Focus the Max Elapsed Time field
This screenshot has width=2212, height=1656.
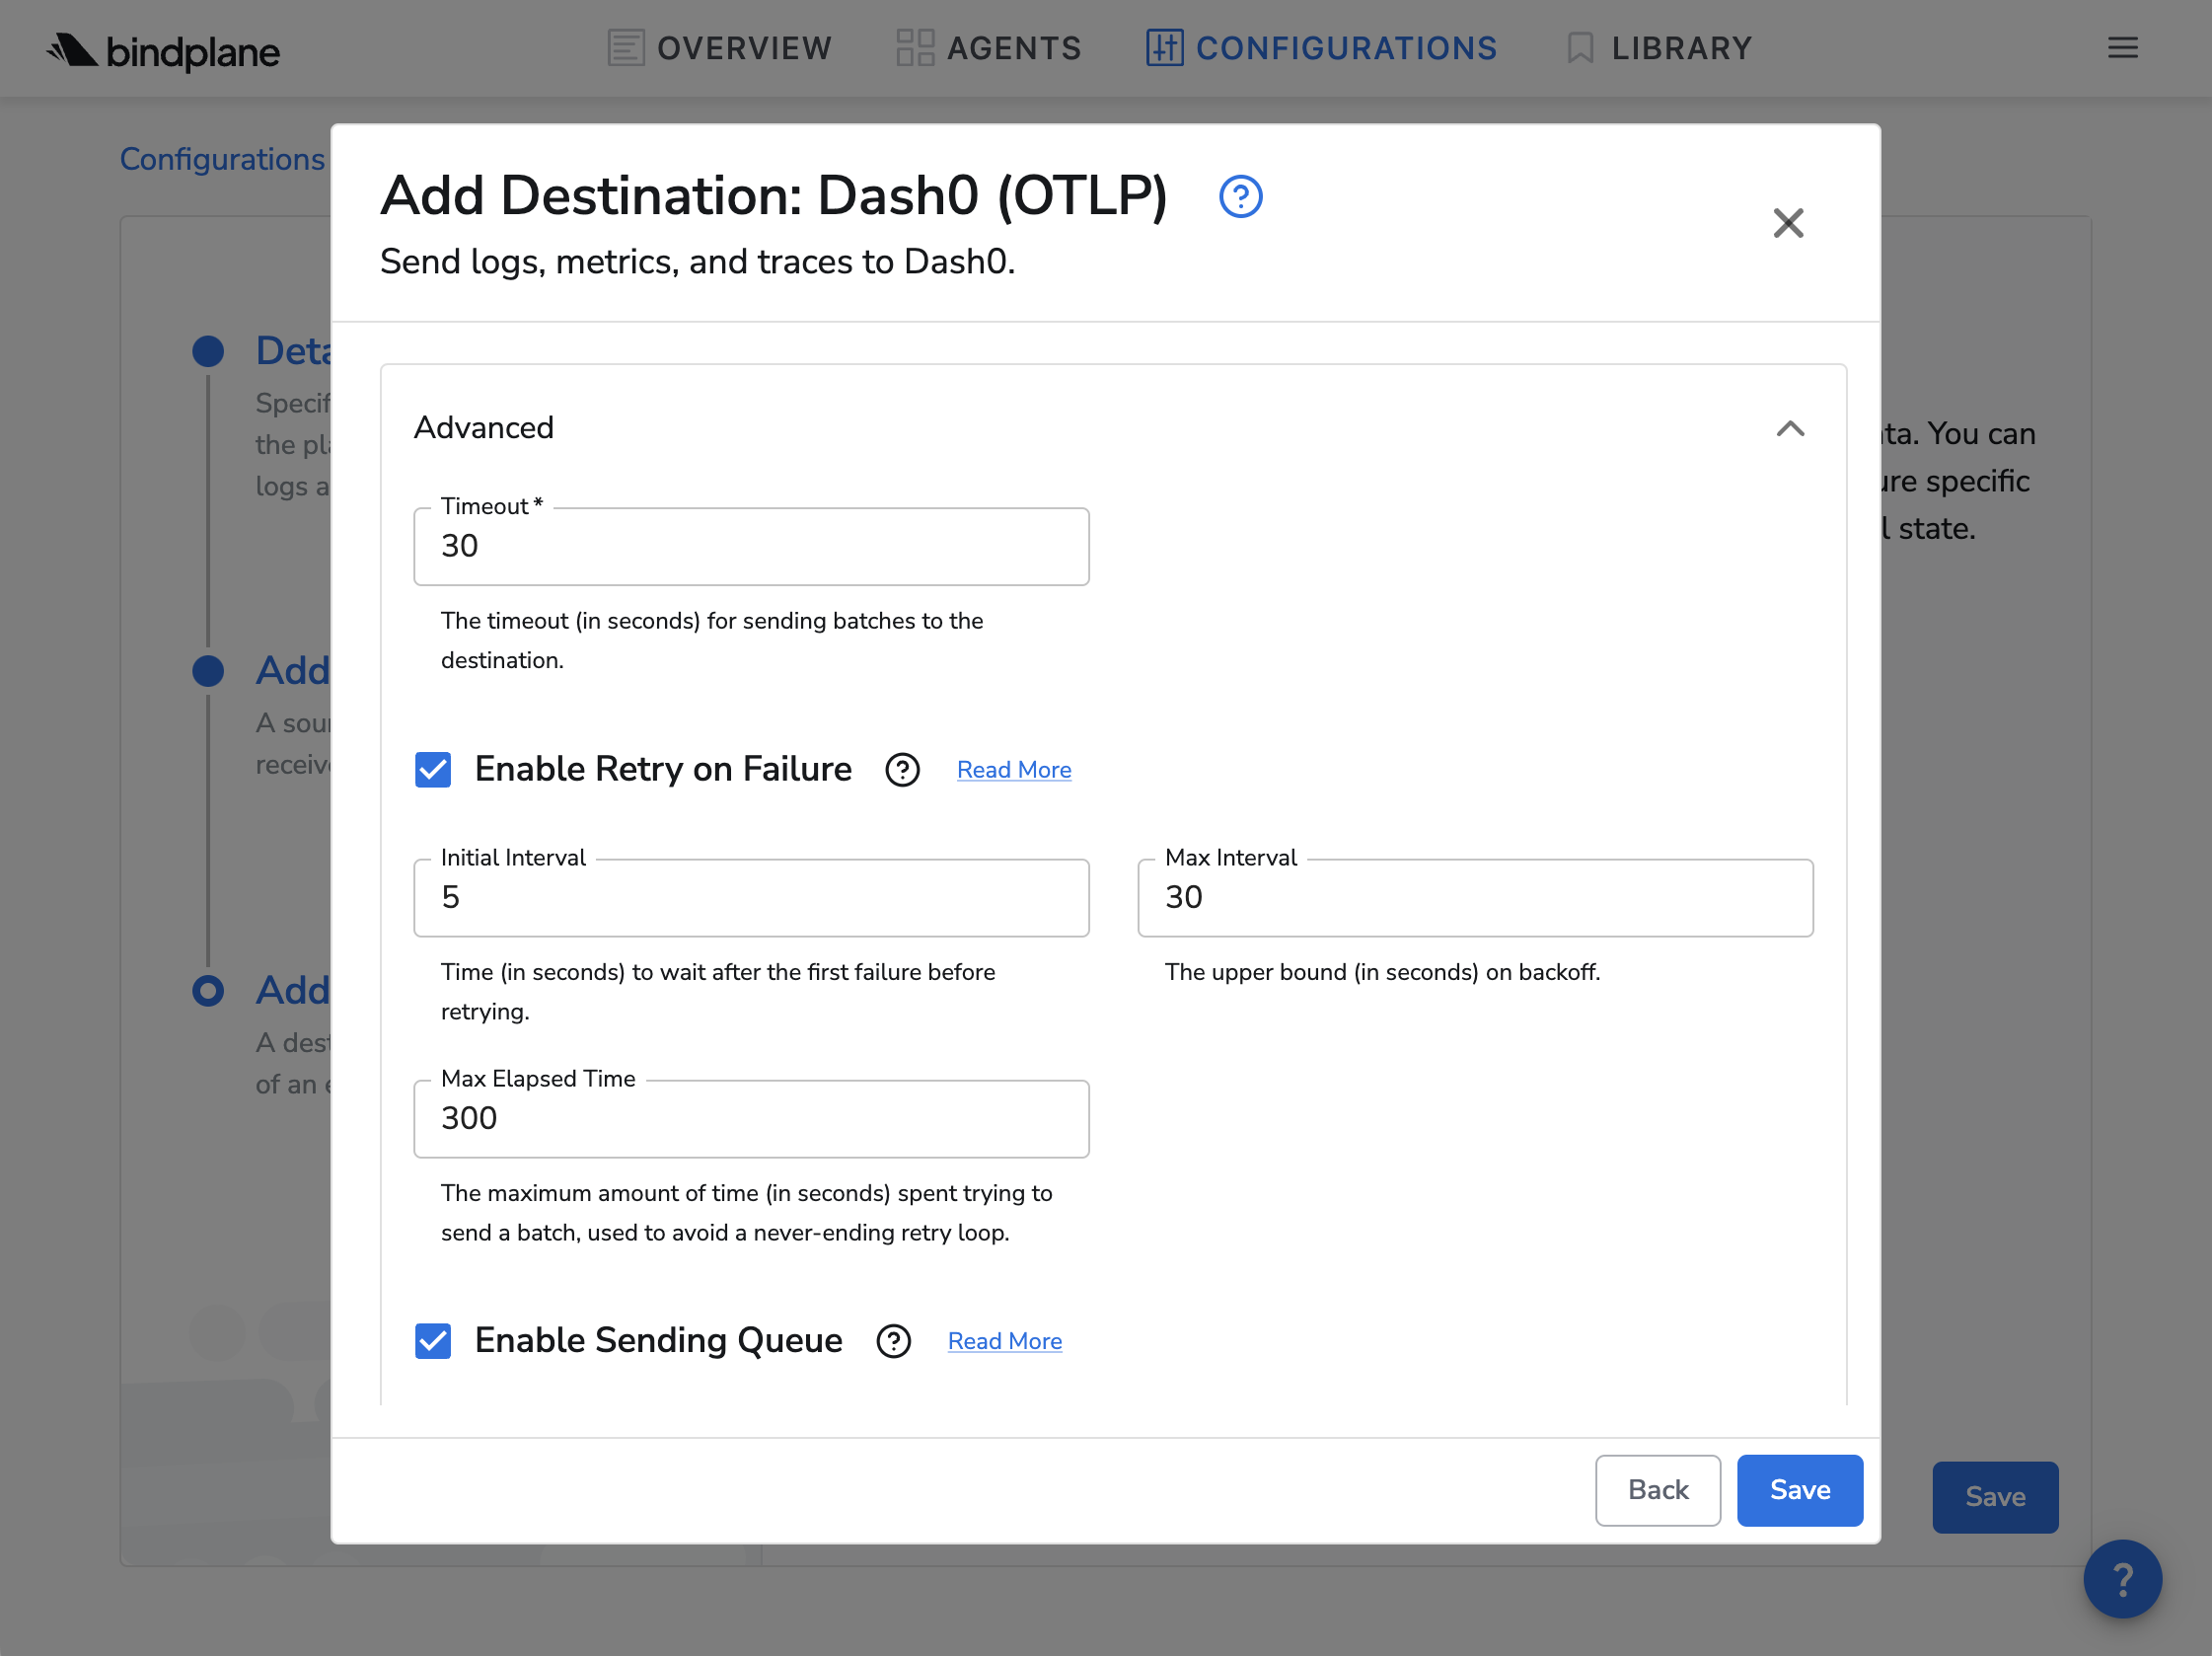pyautogui.click(x=751, y=1118)
